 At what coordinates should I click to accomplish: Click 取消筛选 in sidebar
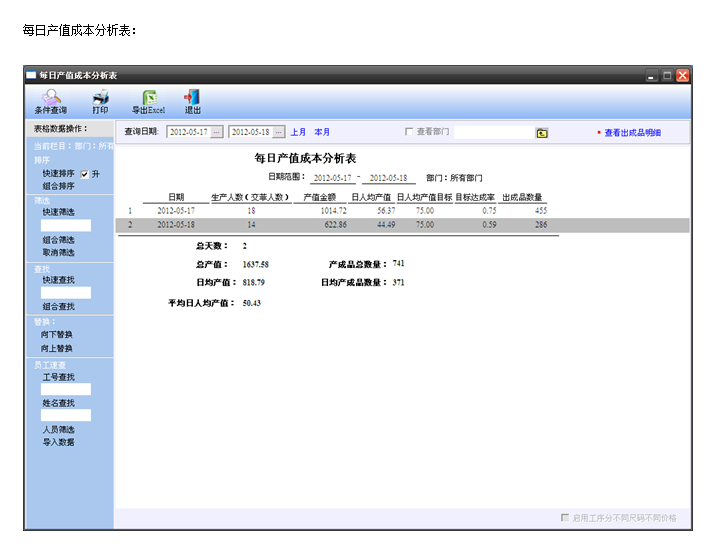tap(57, 253)
